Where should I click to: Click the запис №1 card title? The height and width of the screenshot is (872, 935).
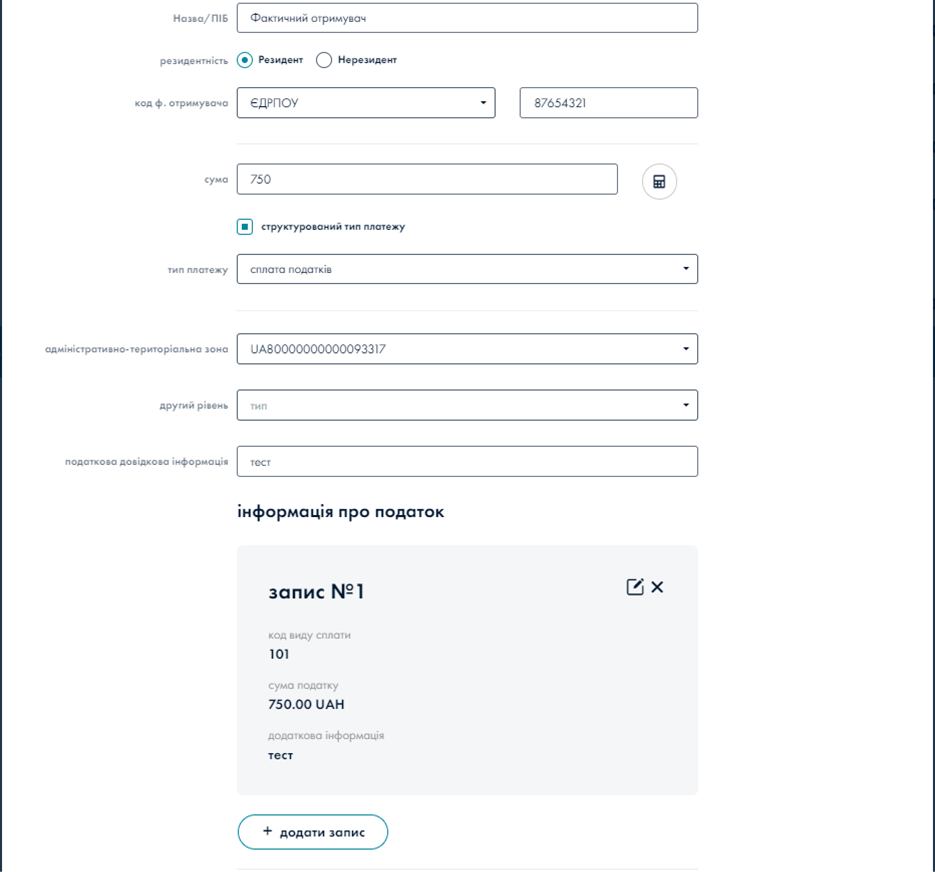click(316, 592)
